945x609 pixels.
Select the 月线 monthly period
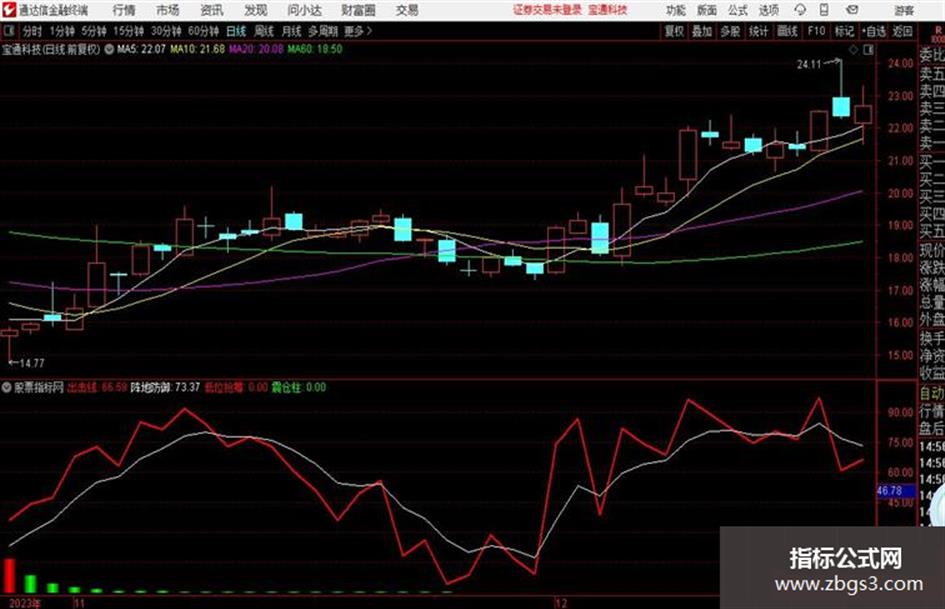[292, 31]
